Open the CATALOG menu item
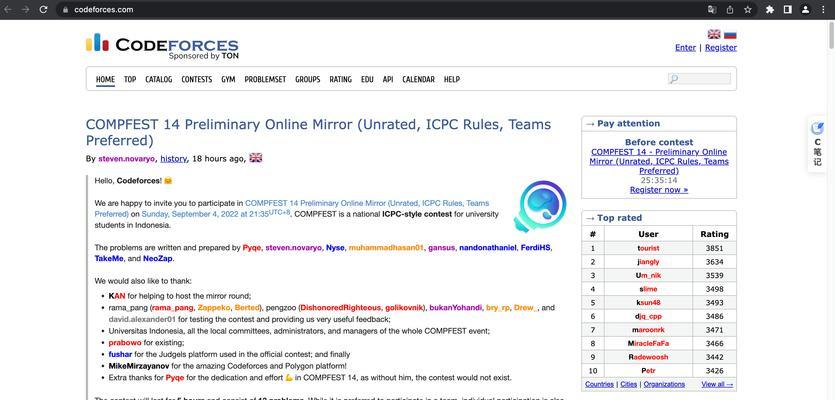This screenshot has height=400, width=835. coord(159,79)
